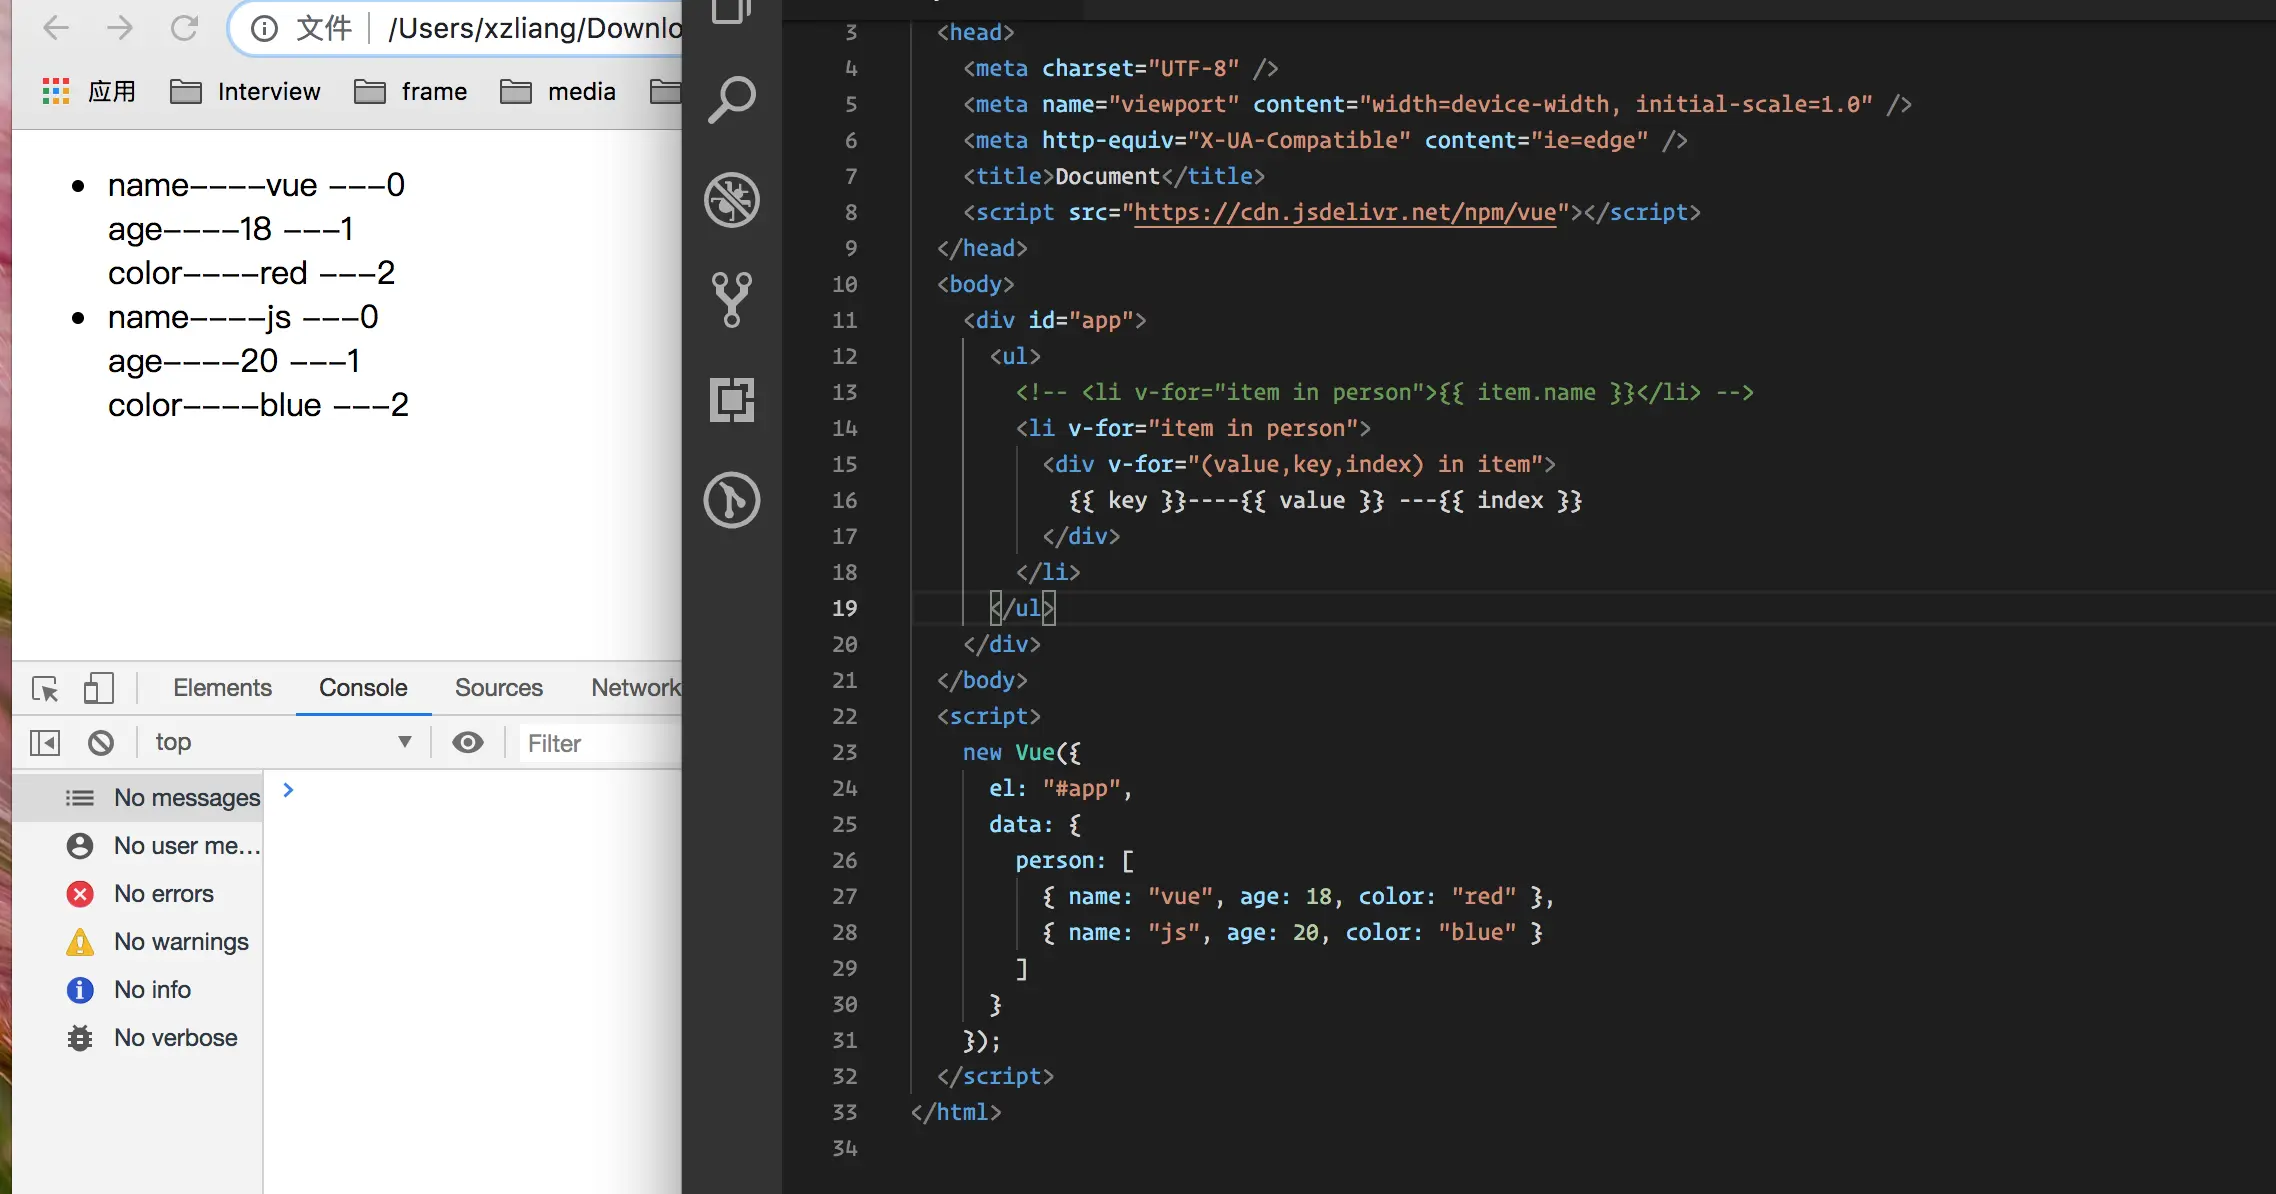Reload the browser page

[184, 28]
